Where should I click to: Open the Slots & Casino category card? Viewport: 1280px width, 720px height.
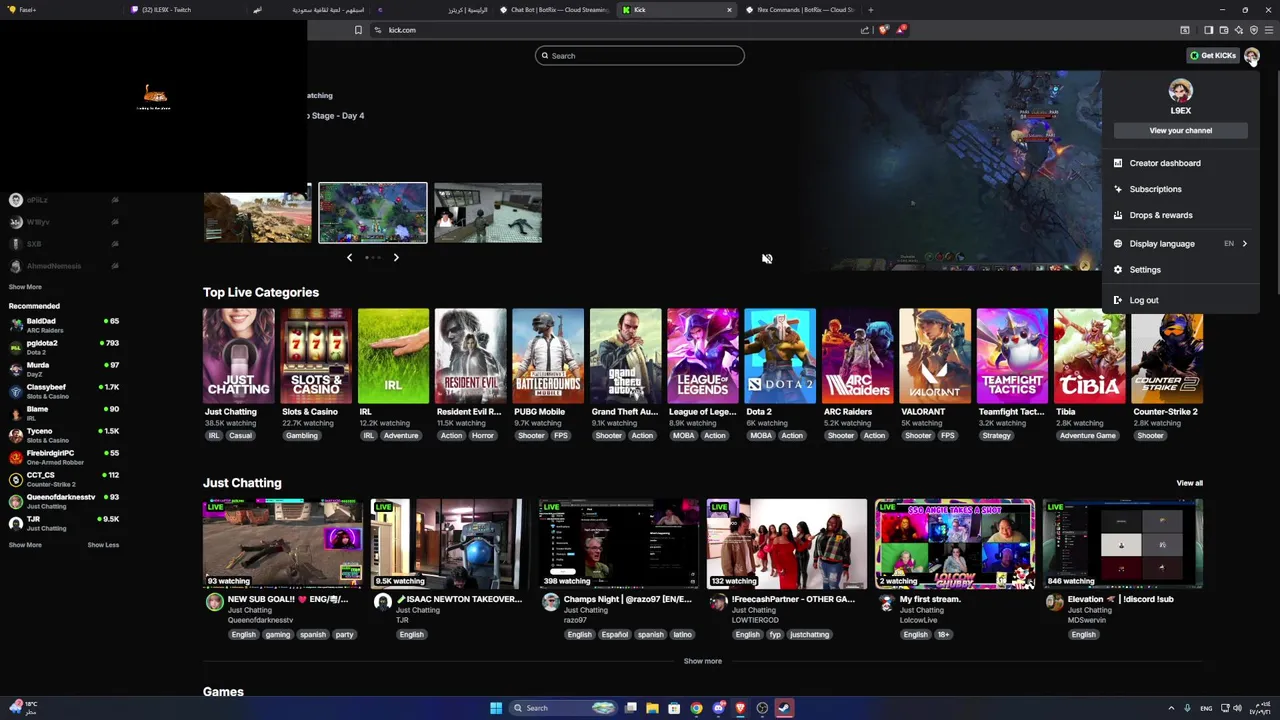[x=316, y=356]
